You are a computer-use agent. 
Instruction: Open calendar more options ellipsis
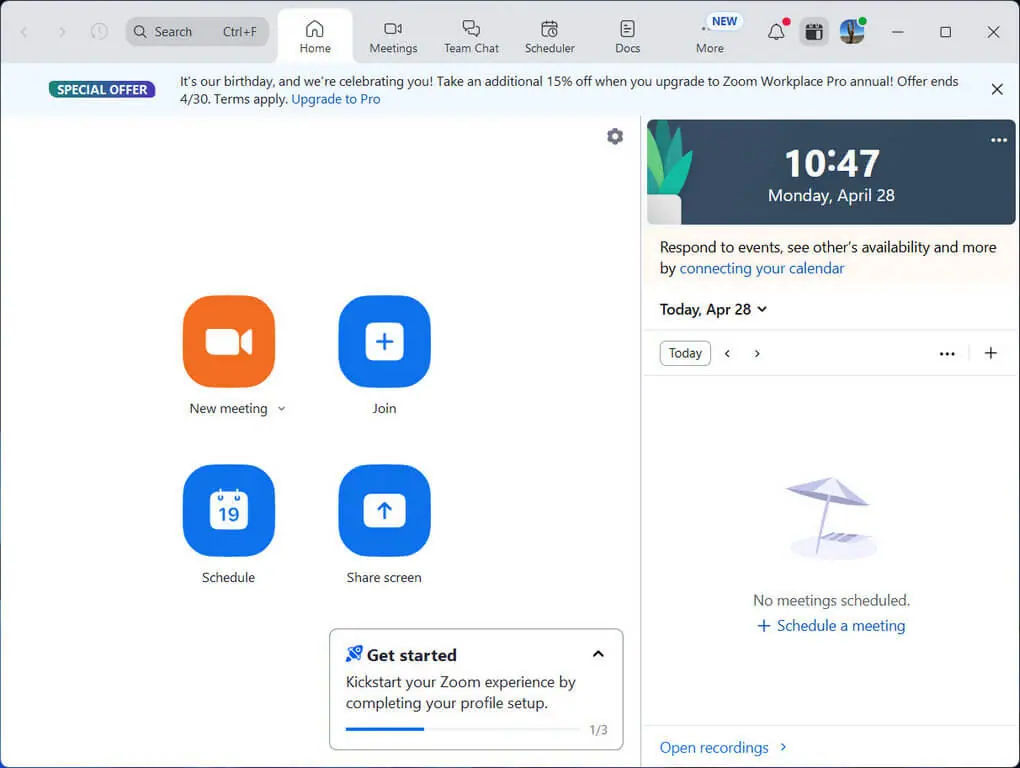click(947, 354)
